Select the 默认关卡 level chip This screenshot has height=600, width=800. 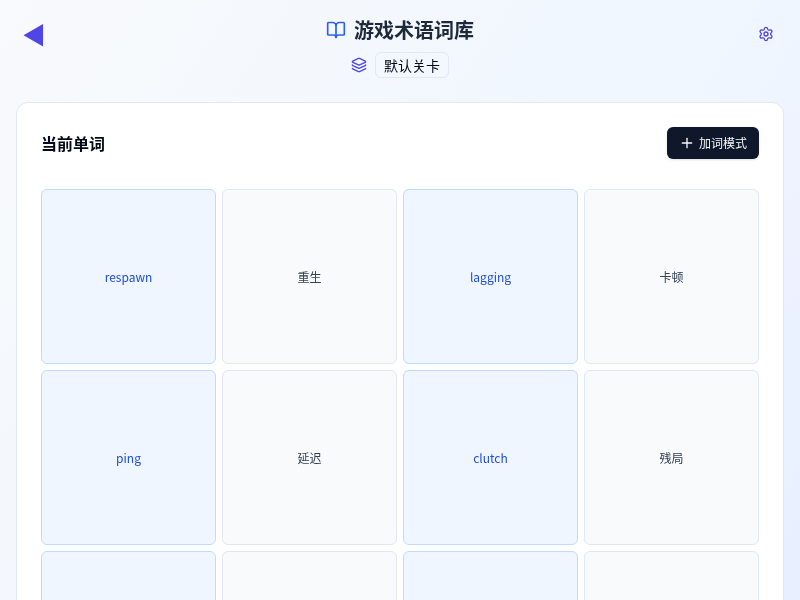[x=412, y=64]
